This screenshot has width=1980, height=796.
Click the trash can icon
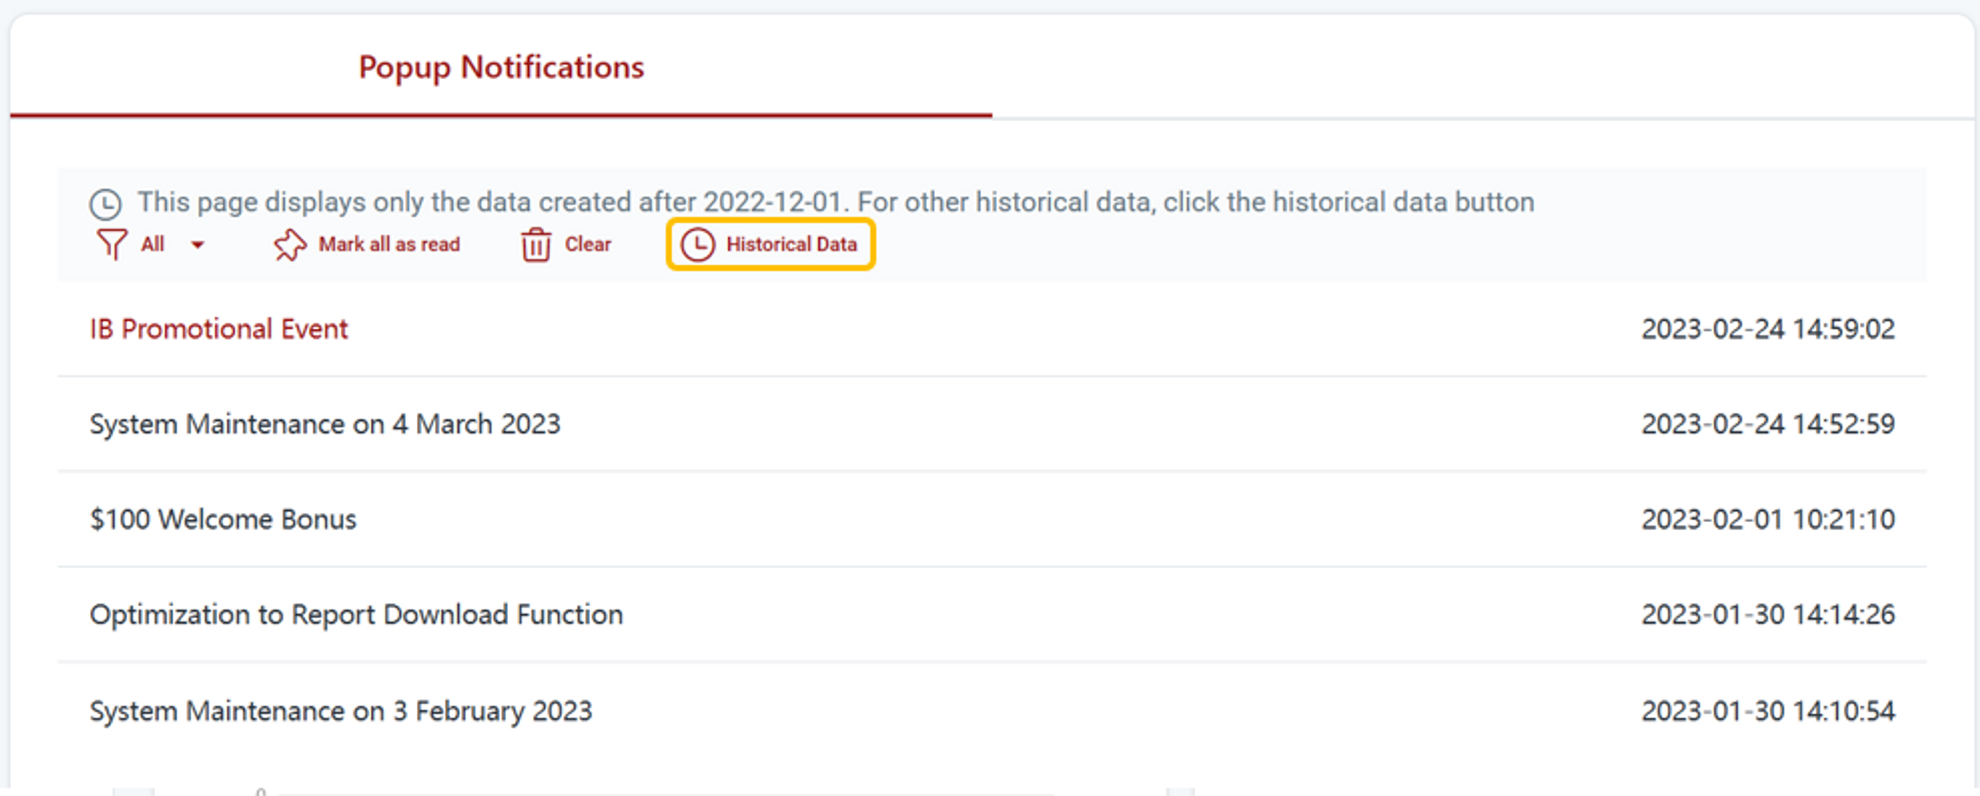pyautogui.click(x=536, y=245)
